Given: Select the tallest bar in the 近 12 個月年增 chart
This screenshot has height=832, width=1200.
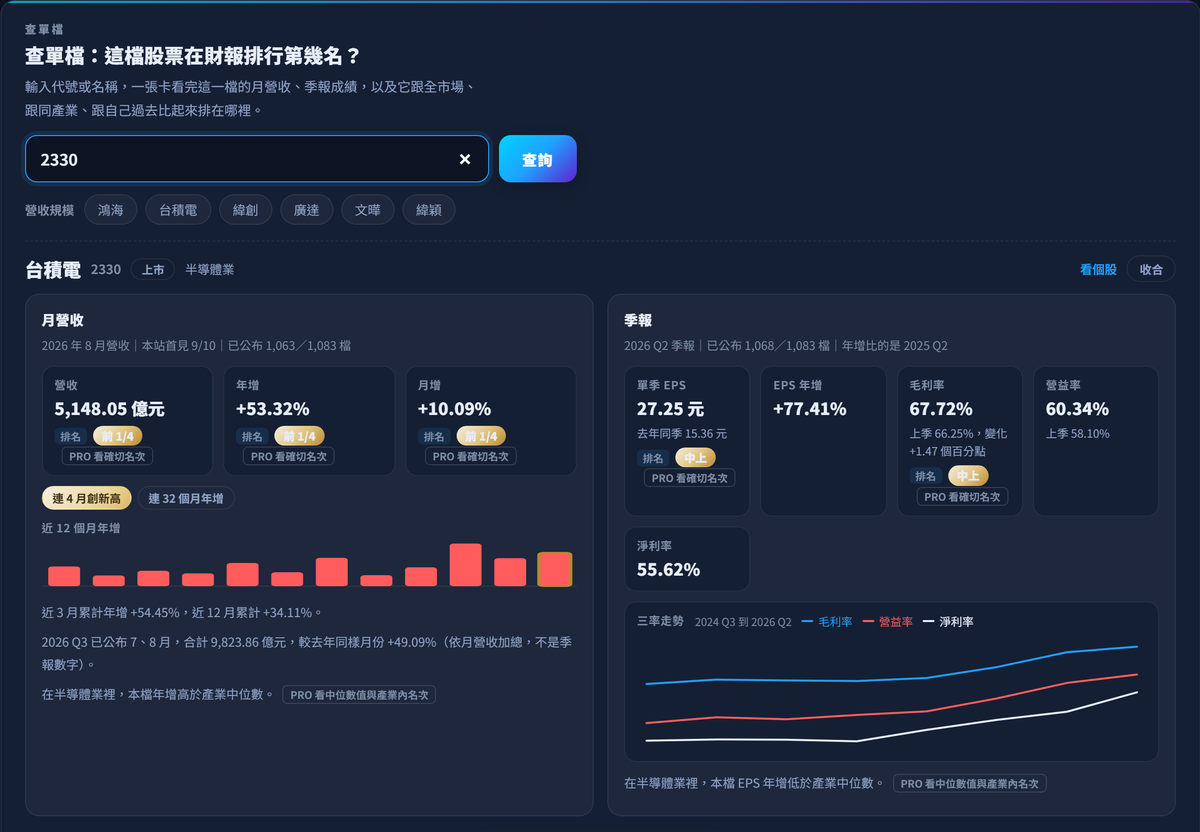Looking at the screenshot, I should point(466,565).
